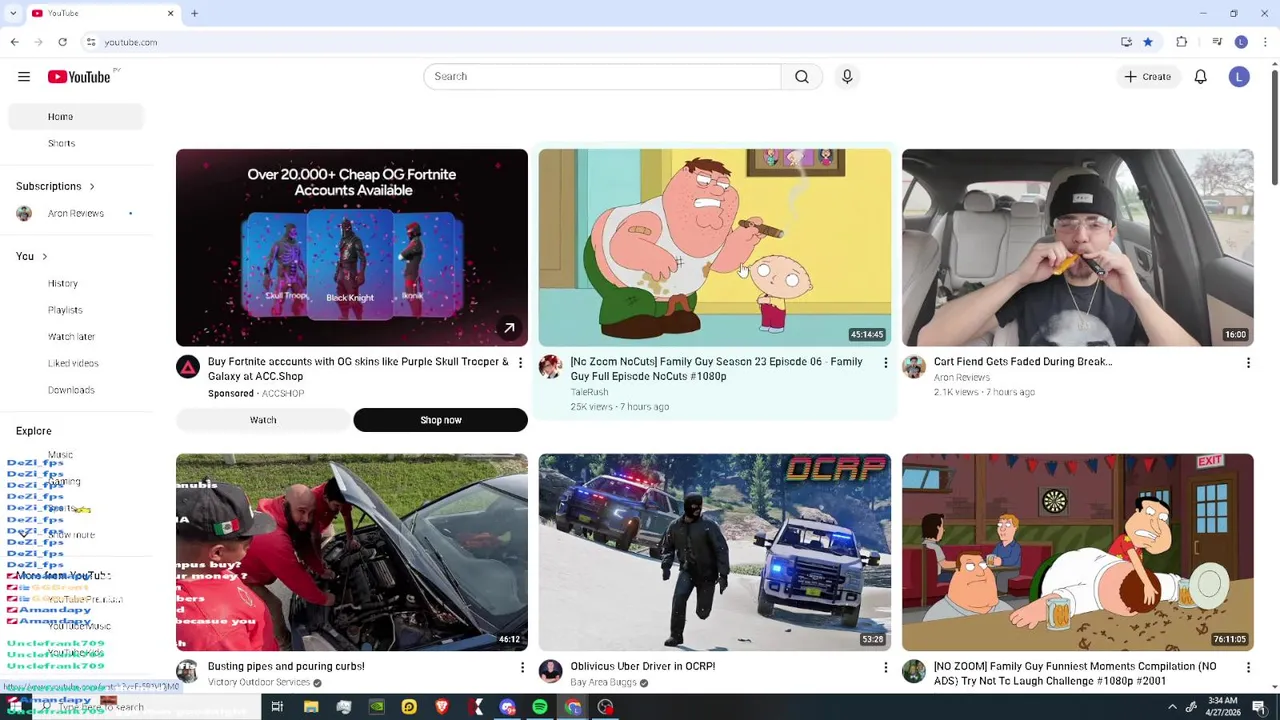Close the YouTube tab
This screenshot has height=720, width=1280.
pos(170,13)
